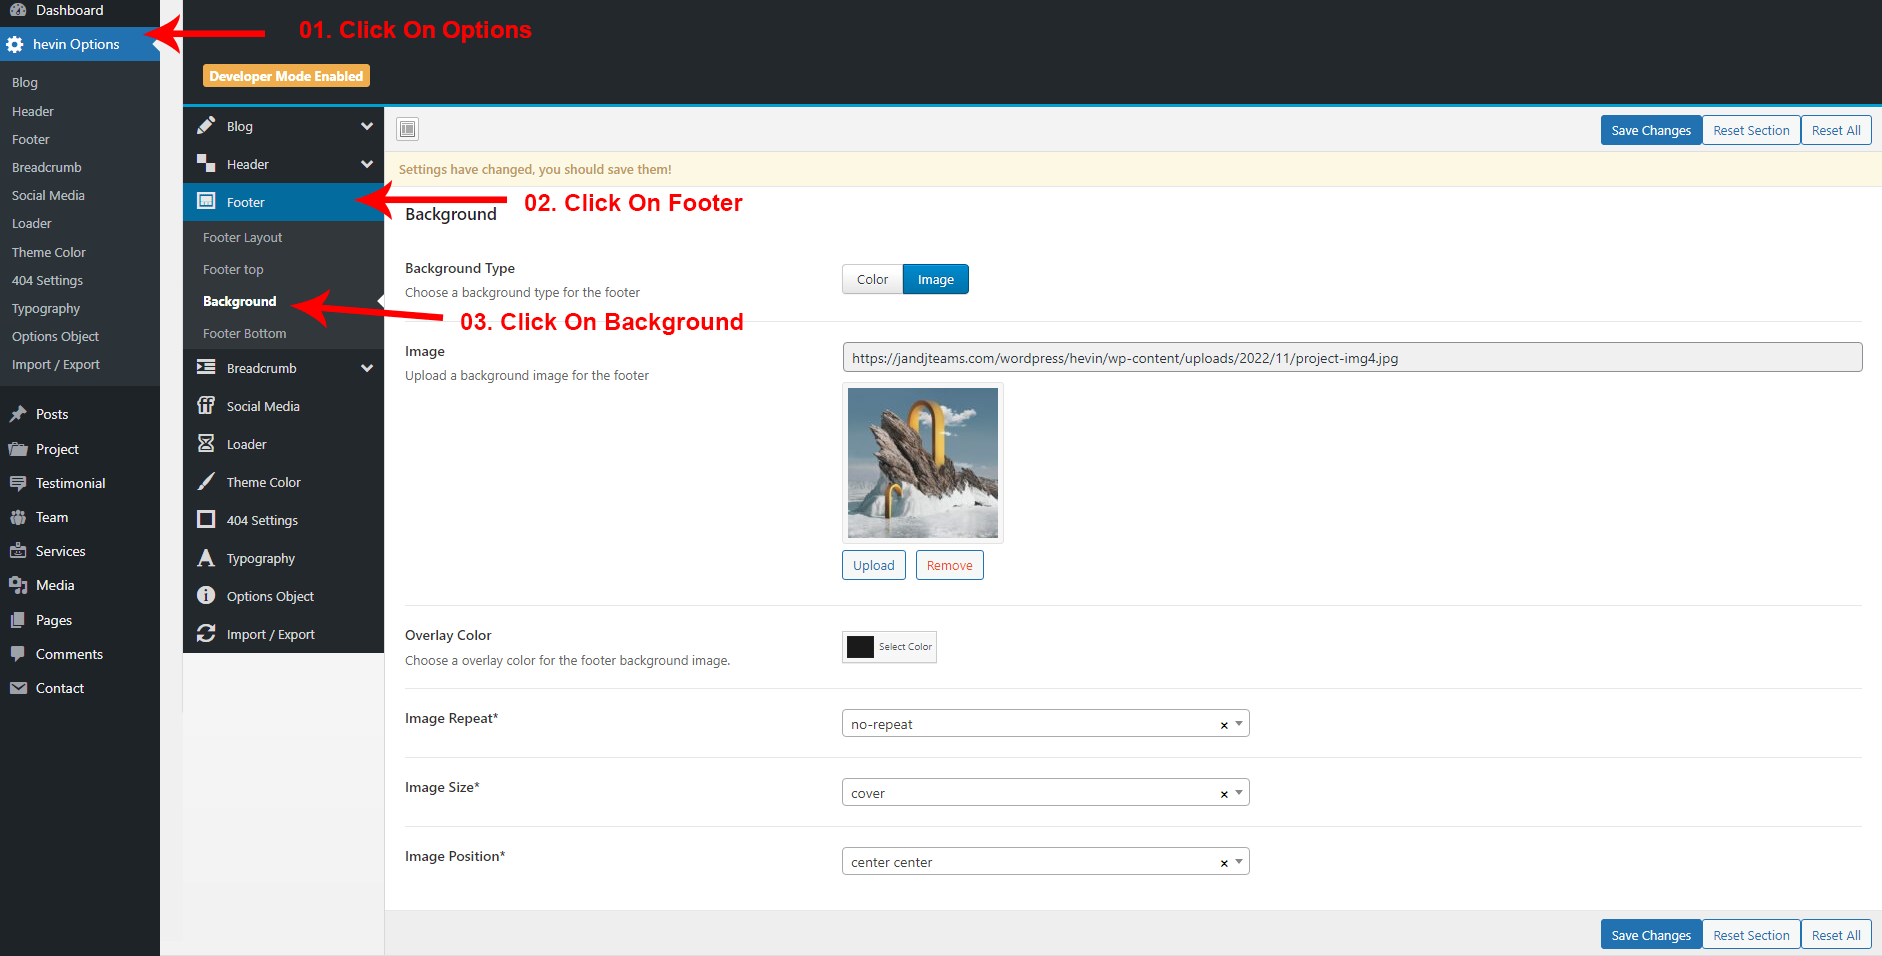Open Testimonial in the WordPress admin menu
This screenshot has width=1882, height=956.
pyautogui.click(x=70, y=483)
